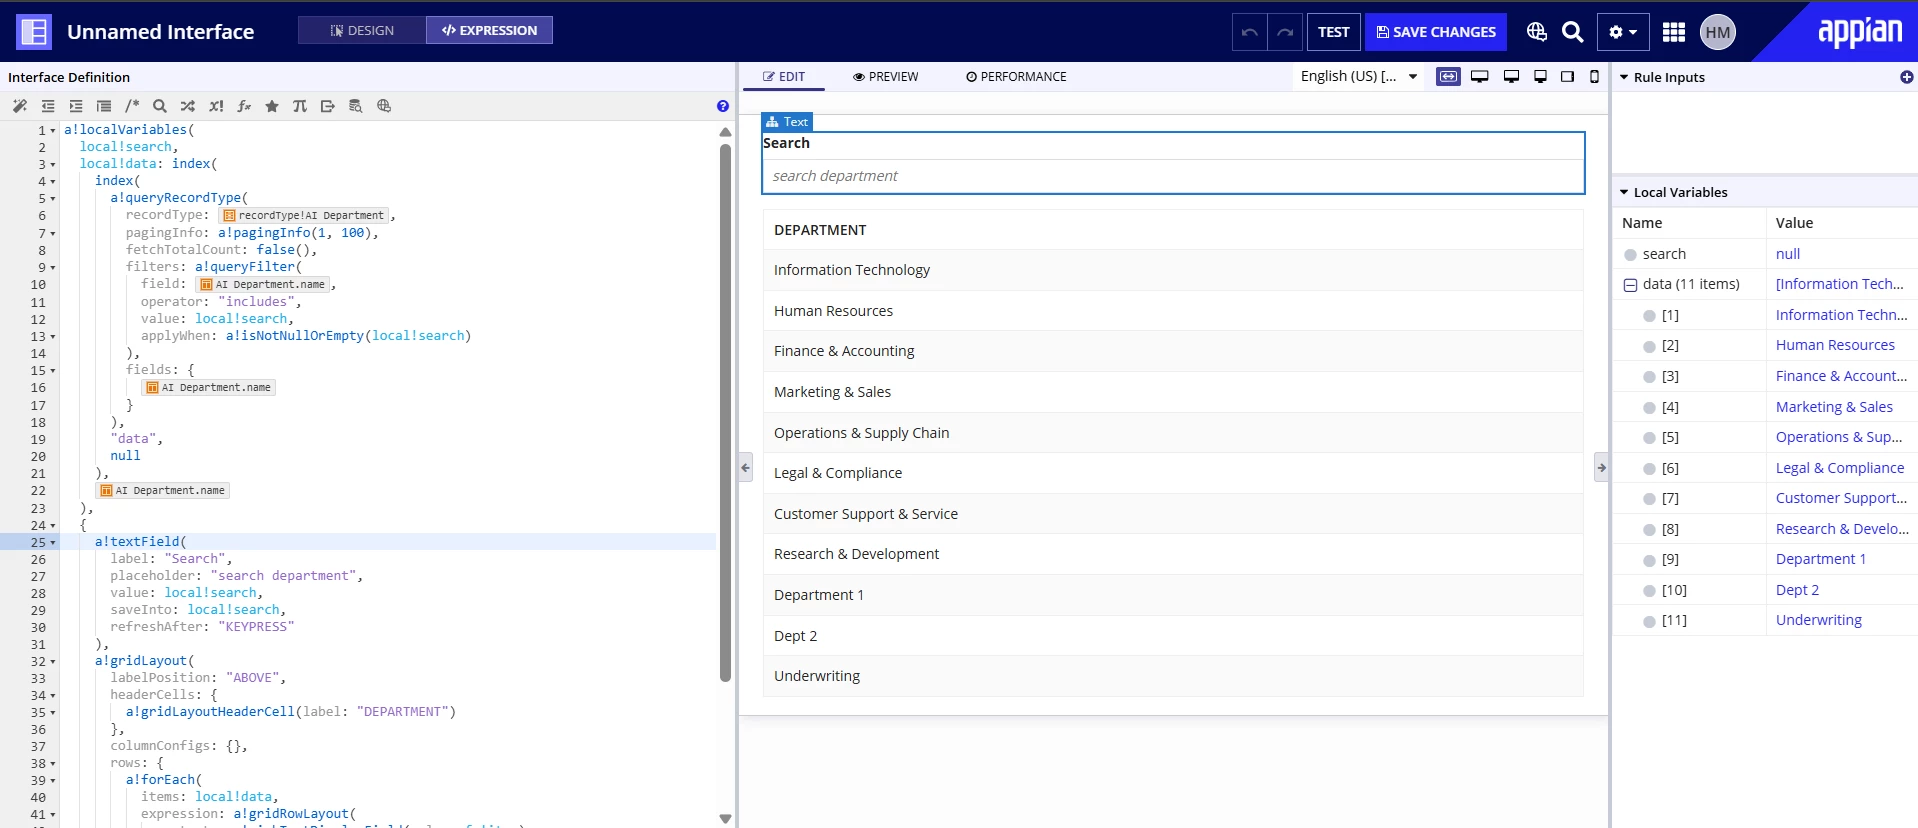Click the indent code icon
The height and width of the screenshot is (828, 1918).
(76, 106)
